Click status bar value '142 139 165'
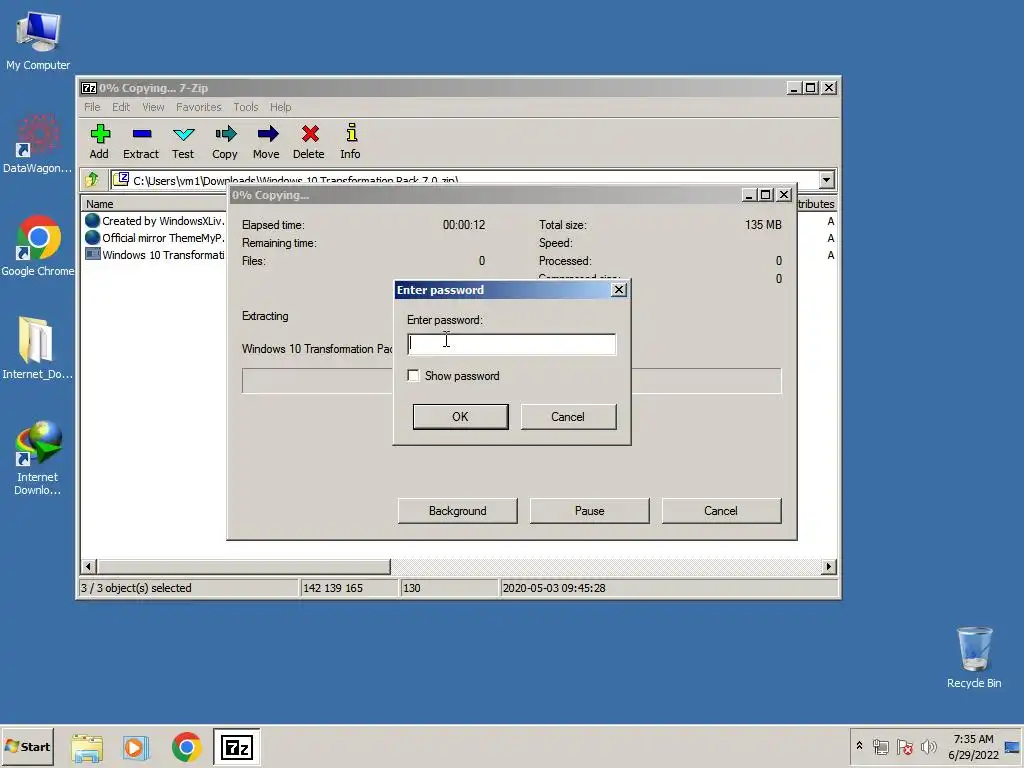 tap(333, 588)
